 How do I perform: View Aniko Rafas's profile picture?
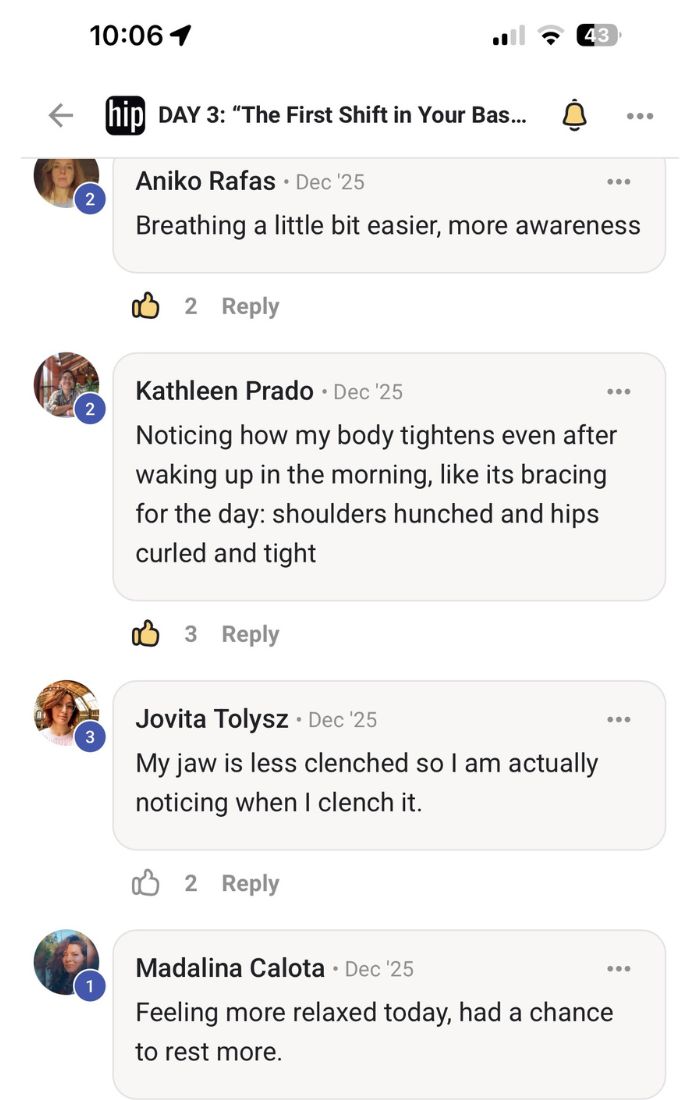(x=66, y=180)
